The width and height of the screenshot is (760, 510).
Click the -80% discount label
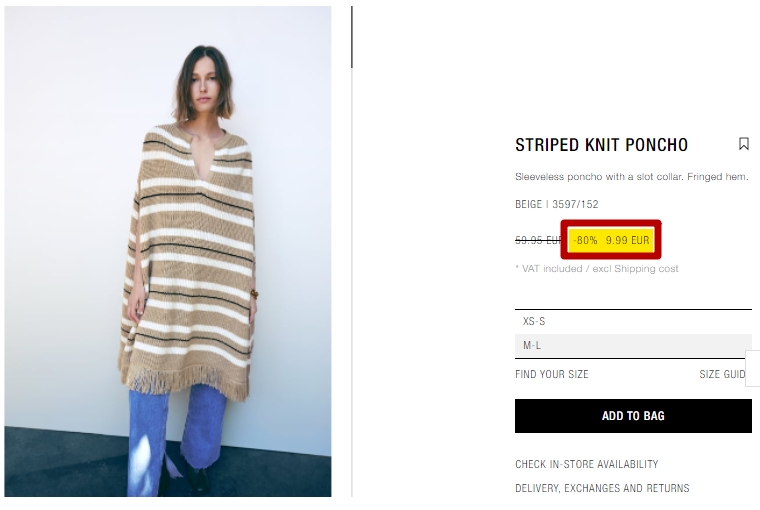tap(585, 240)
